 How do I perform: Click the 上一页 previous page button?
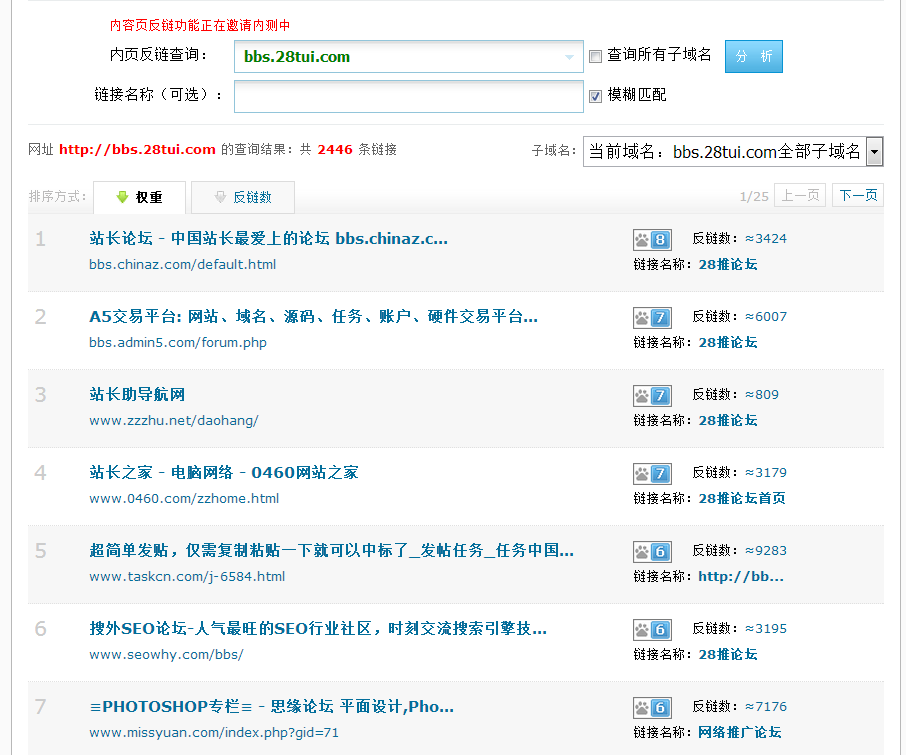coord(800,195)
